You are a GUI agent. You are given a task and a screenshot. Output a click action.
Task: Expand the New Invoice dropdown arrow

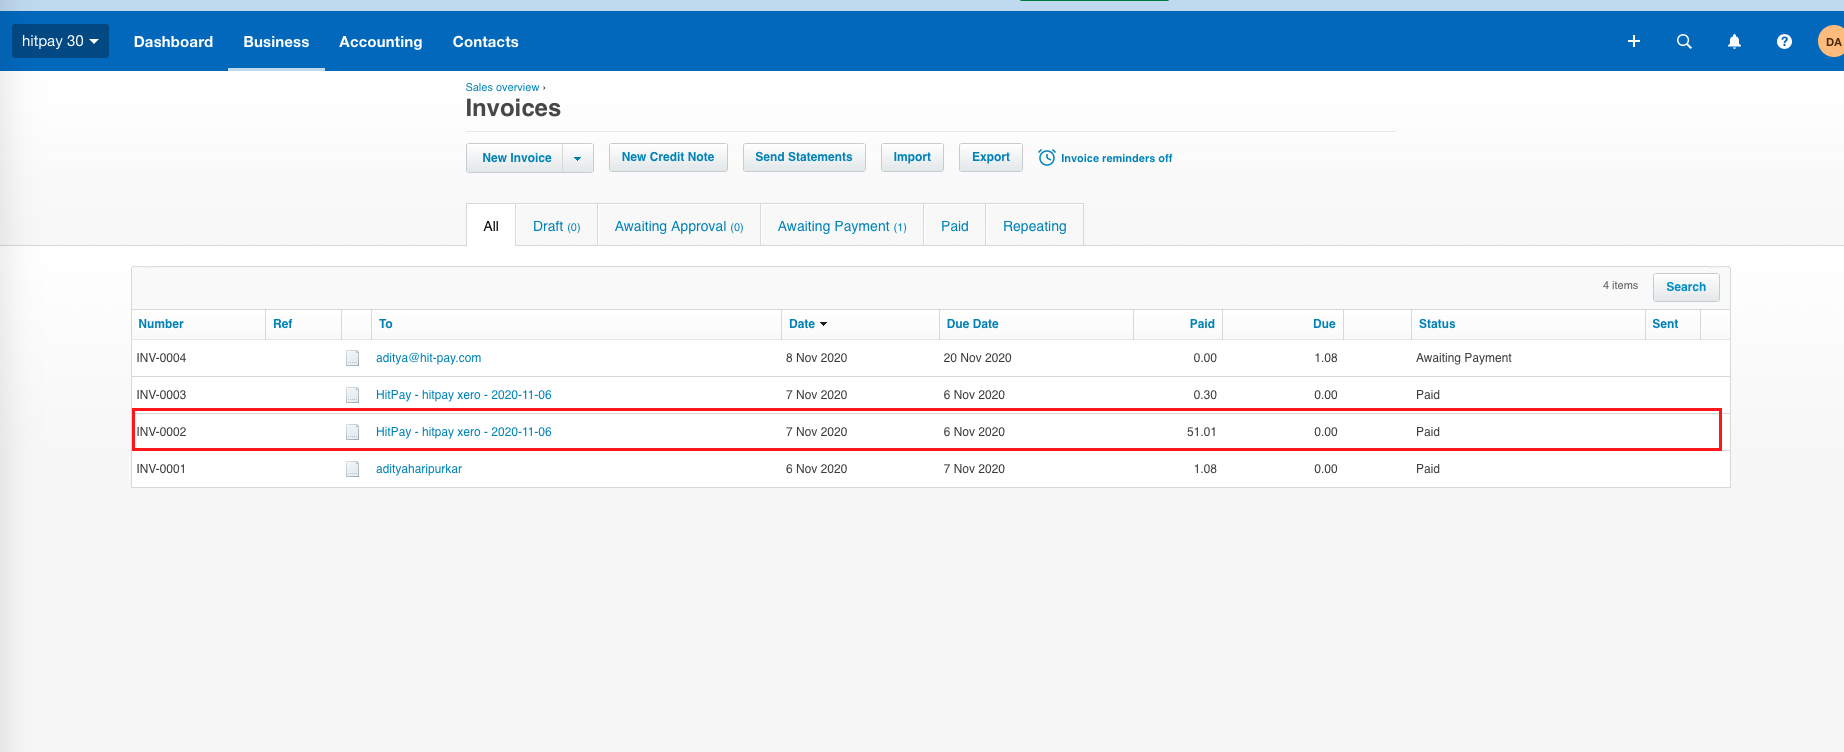tap(578, 158)
